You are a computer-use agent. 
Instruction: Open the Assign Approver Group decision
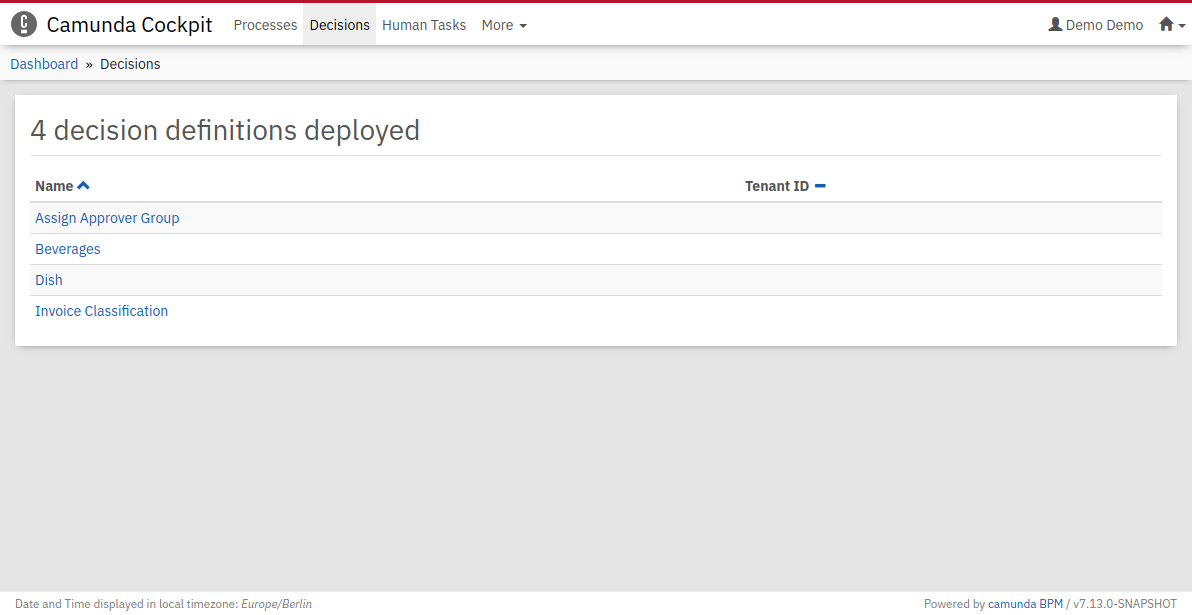point(107,218)
